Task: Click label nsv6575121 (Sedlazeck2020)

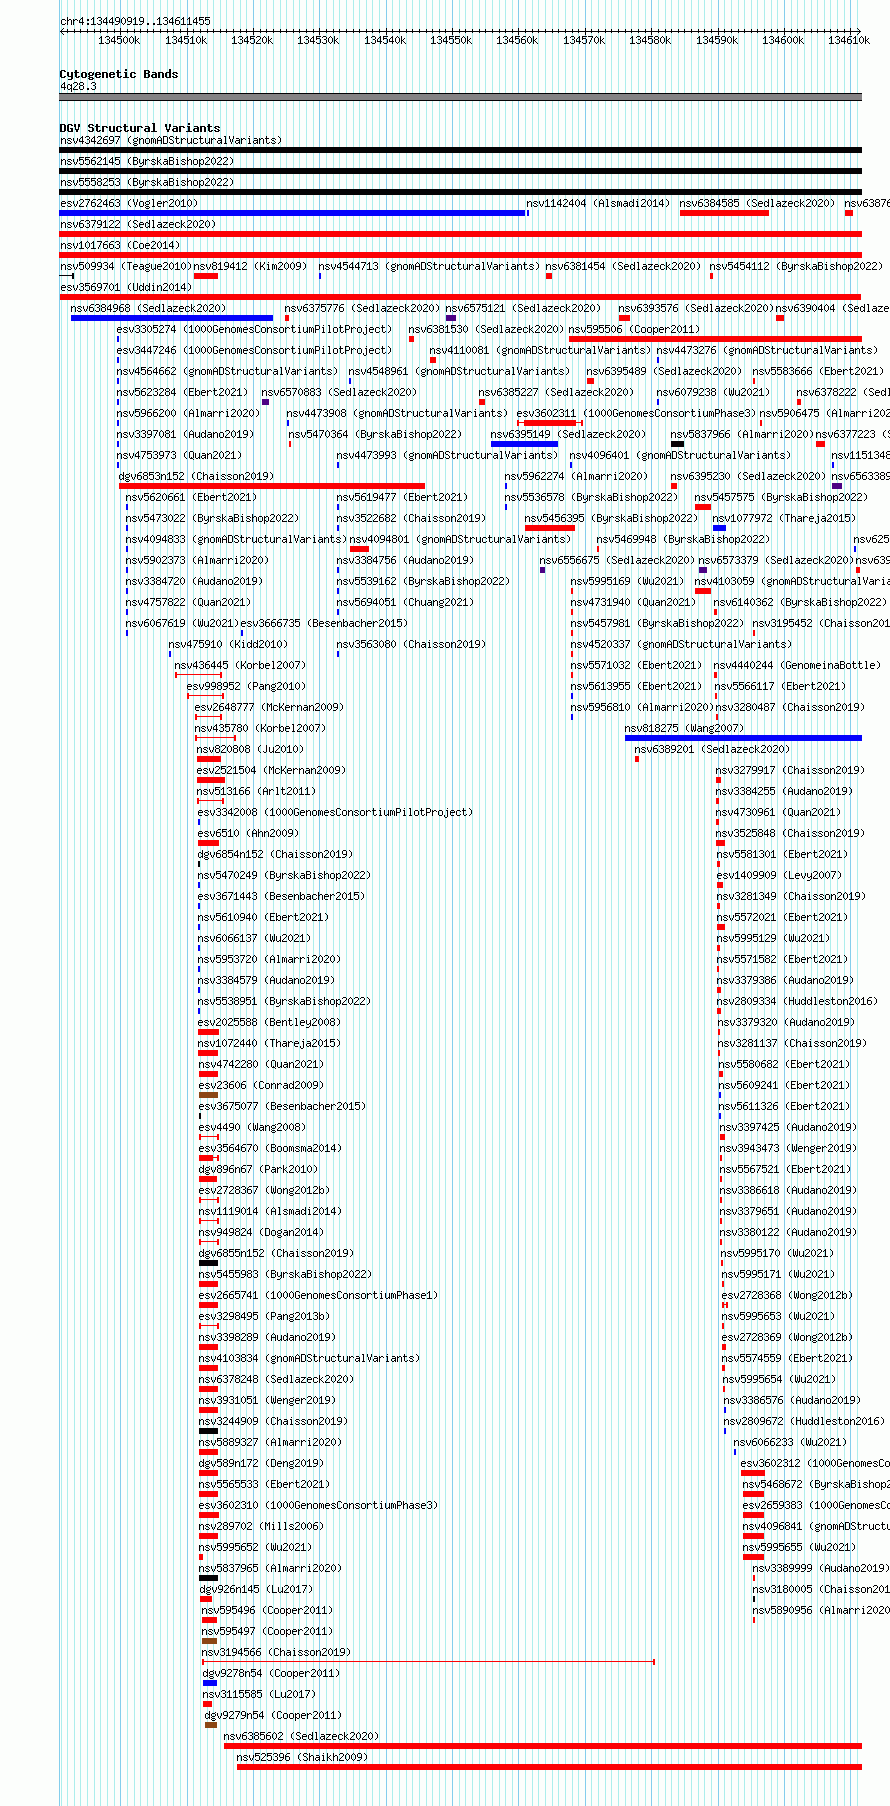Action: pyautogui.click(x=523, y=308)
